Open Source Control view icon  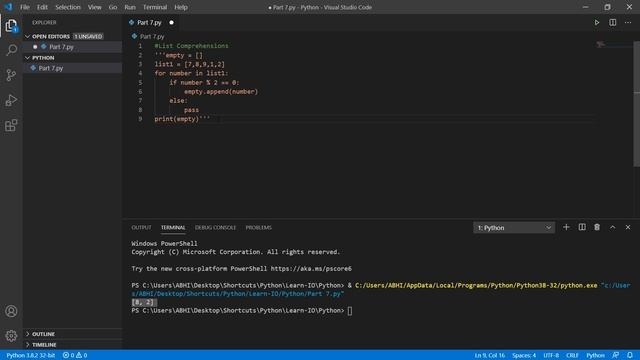click(11, 75)
